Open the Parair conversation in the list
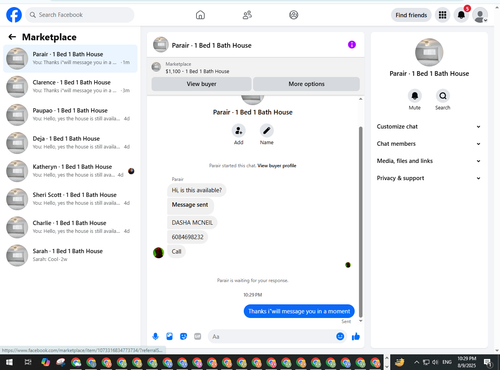This screenshot has height=370, width=500. pyautogui.click(x=70, y=58)
